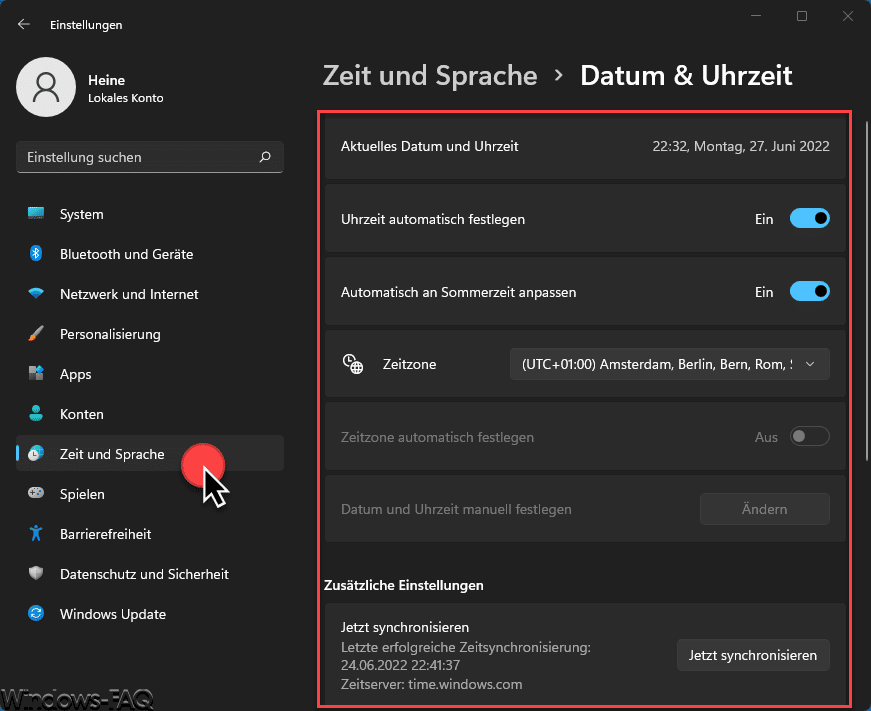This screenshot has height=711, width=871.
Task: Click the Zeitserver: time.windows.com text
Action: coord(432,684)
